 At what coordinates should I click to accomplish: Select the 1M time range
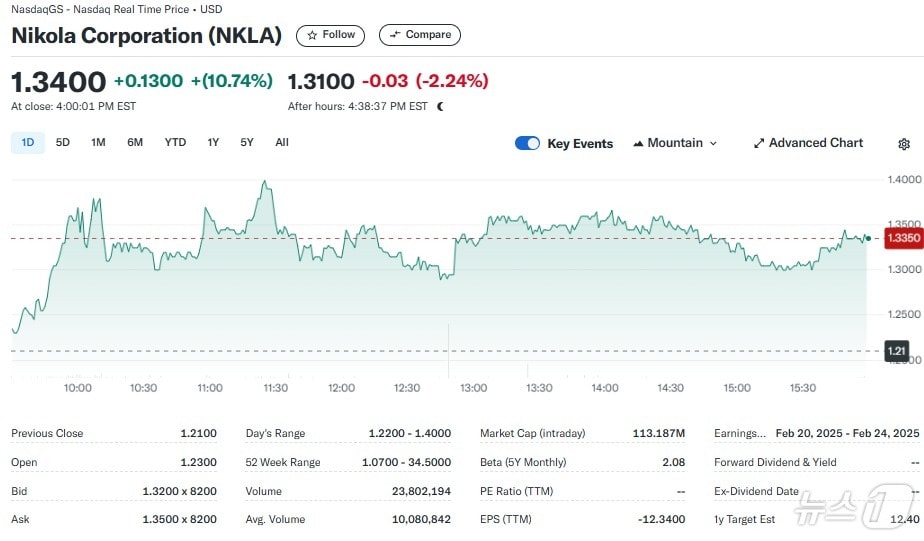coord(98,142)
